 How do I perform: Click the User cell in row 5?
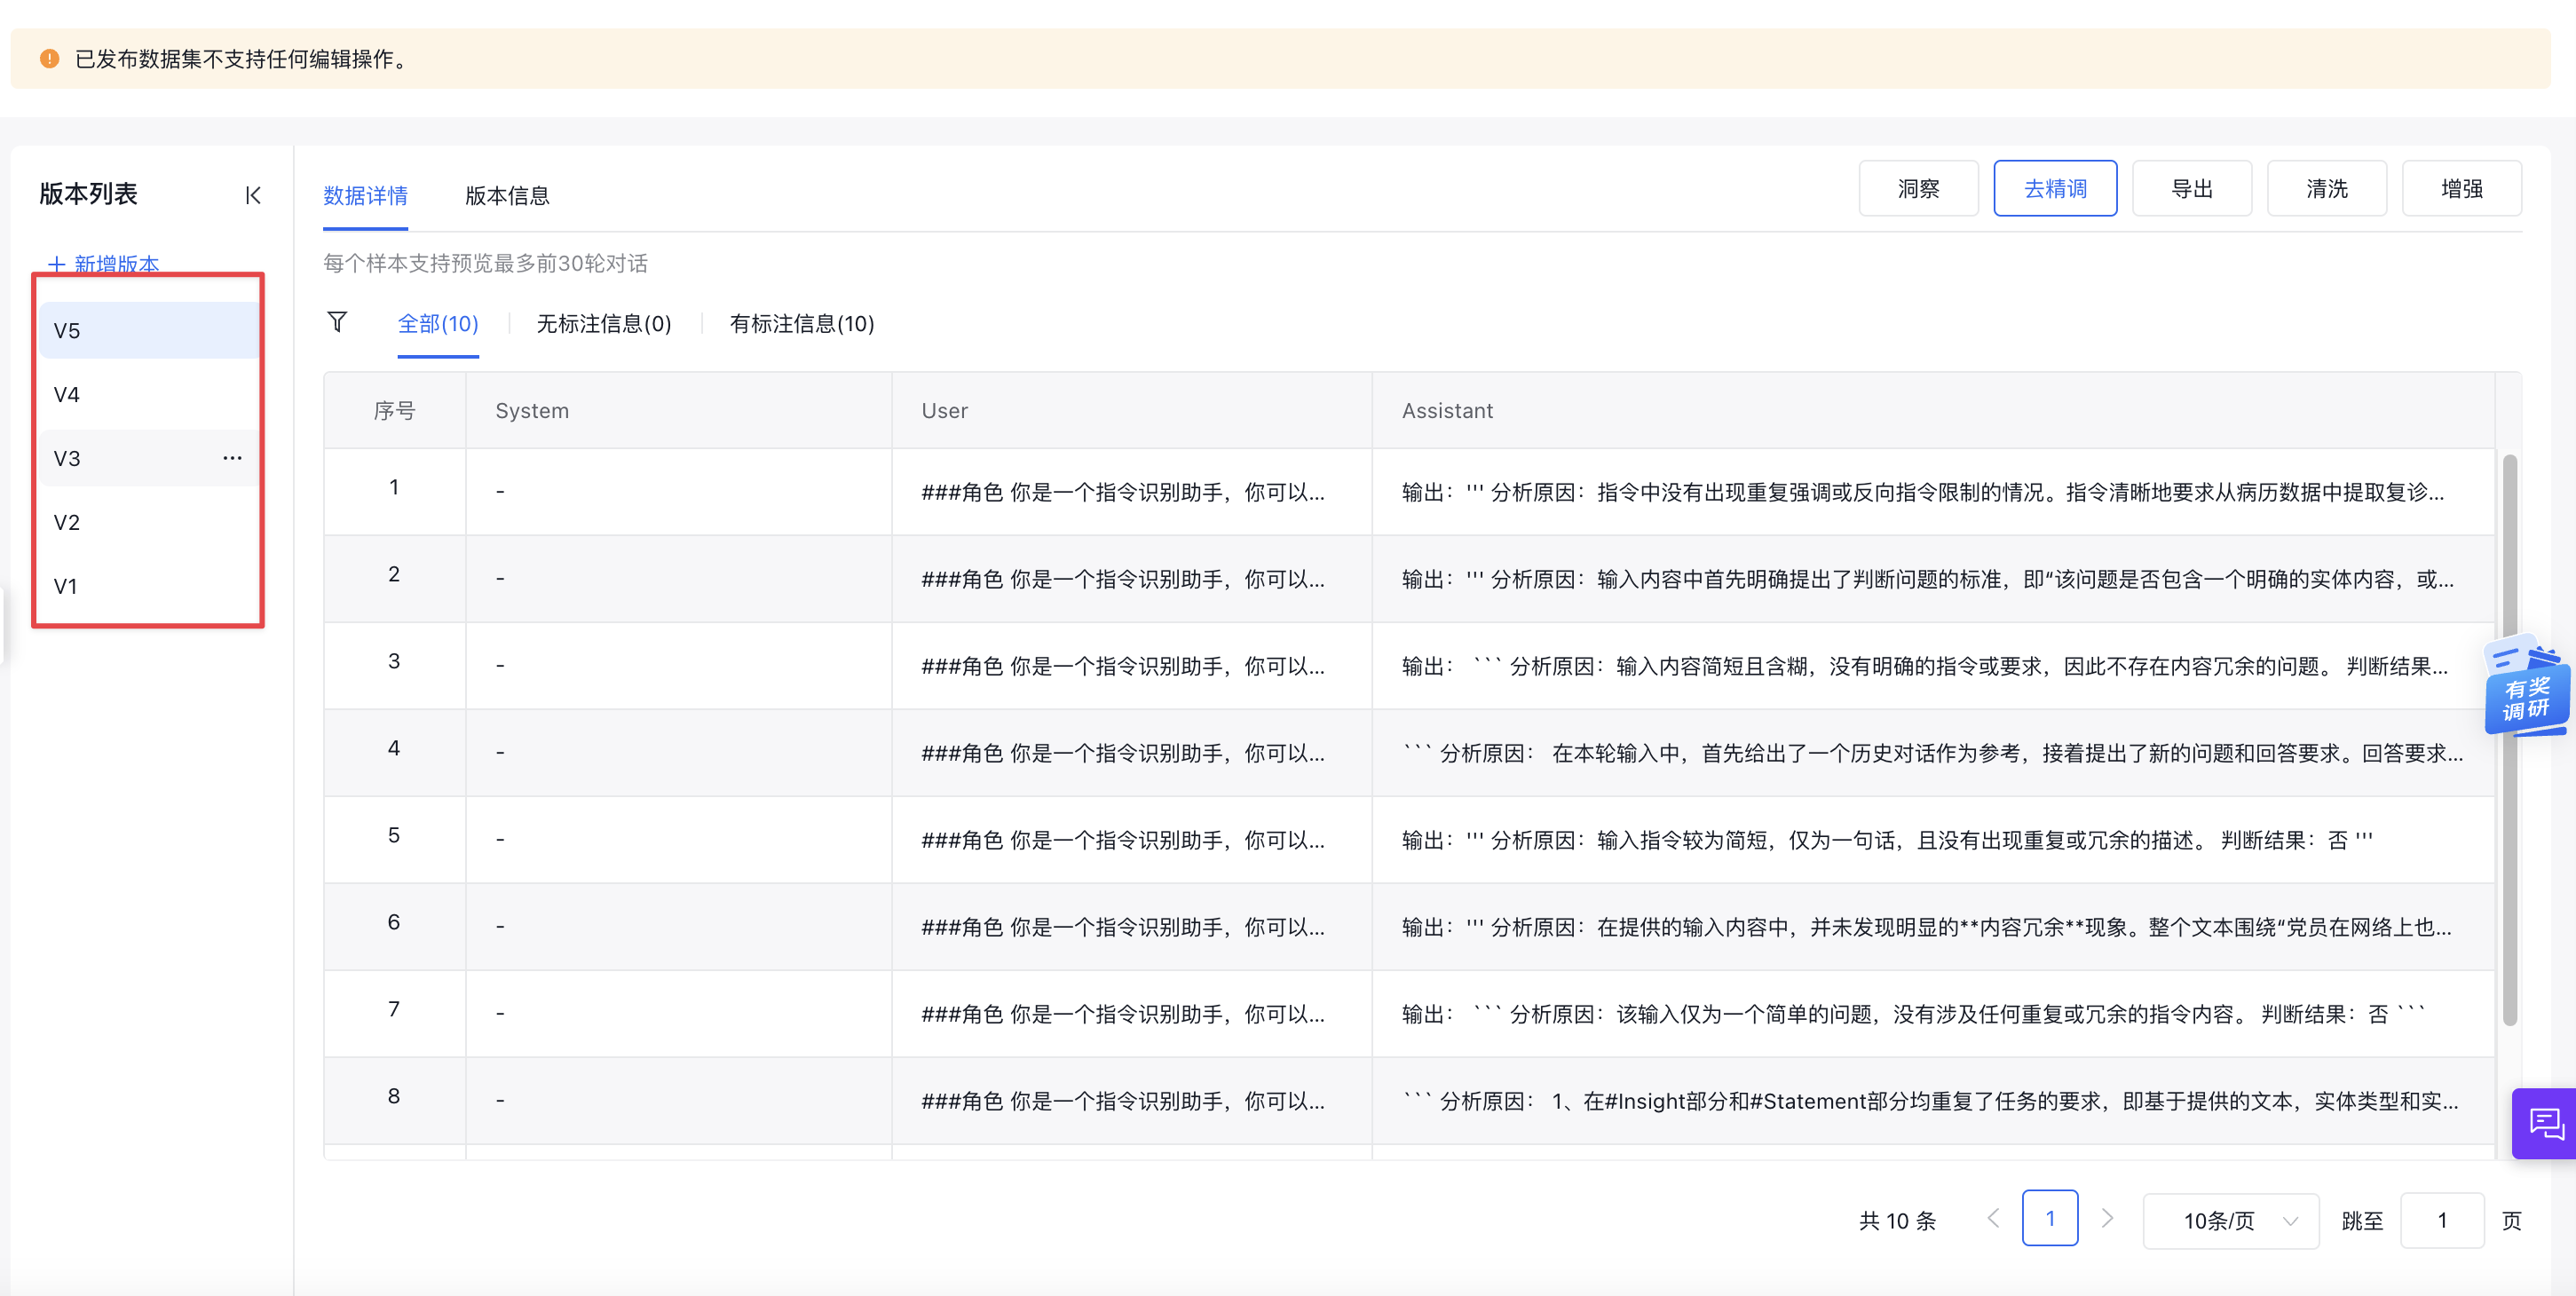[1131, 840]
